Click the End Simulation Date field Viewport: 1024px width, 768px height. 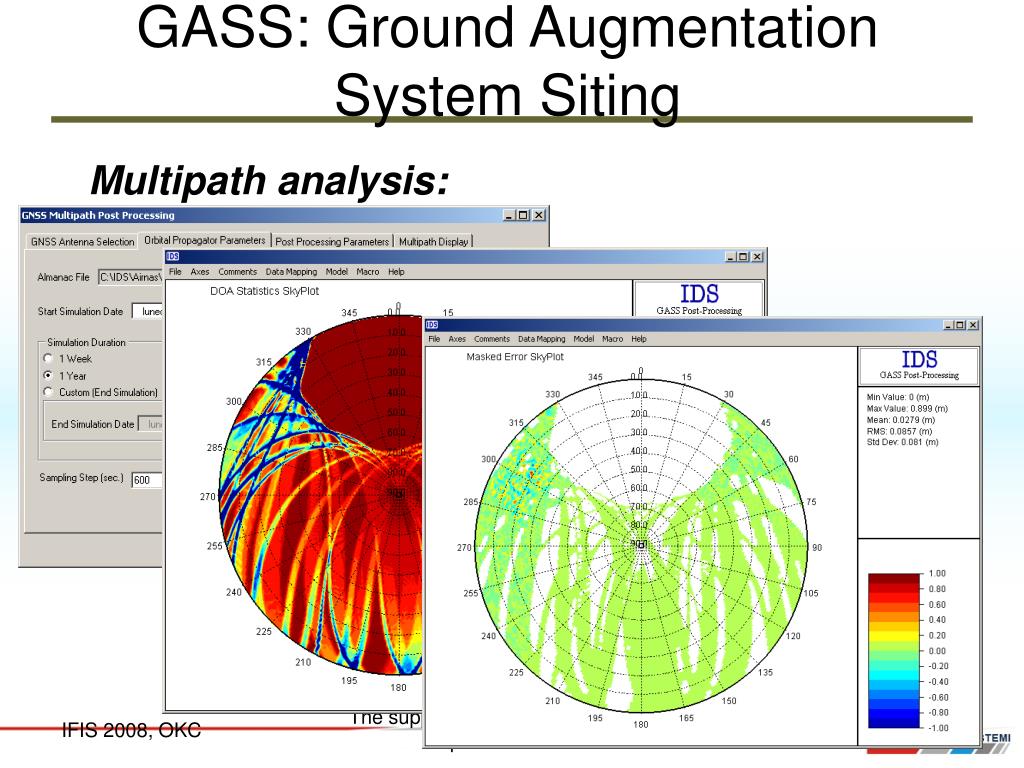[x=152, y=424]
